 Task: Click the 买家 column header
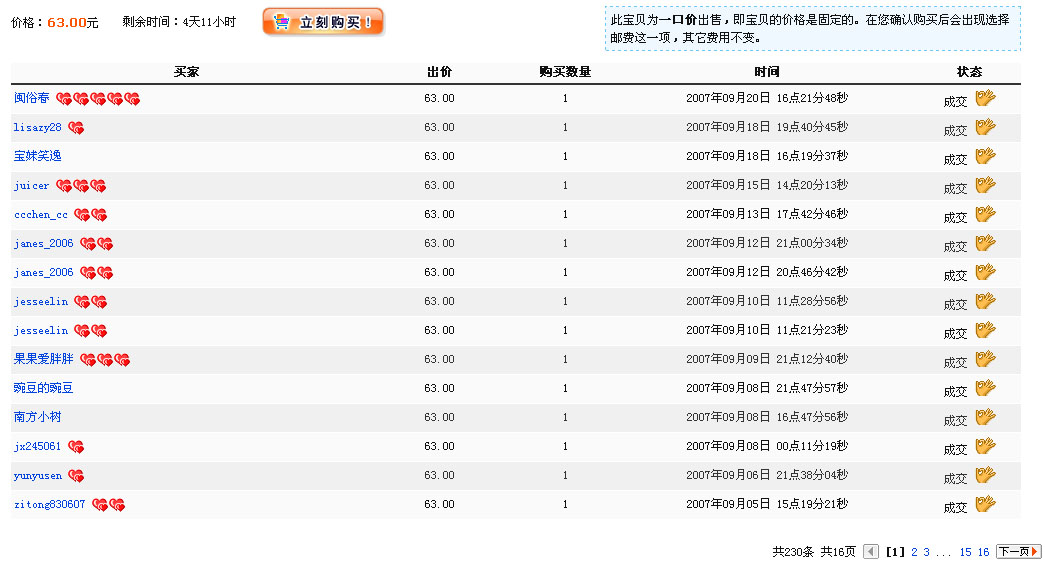(187, 72)
